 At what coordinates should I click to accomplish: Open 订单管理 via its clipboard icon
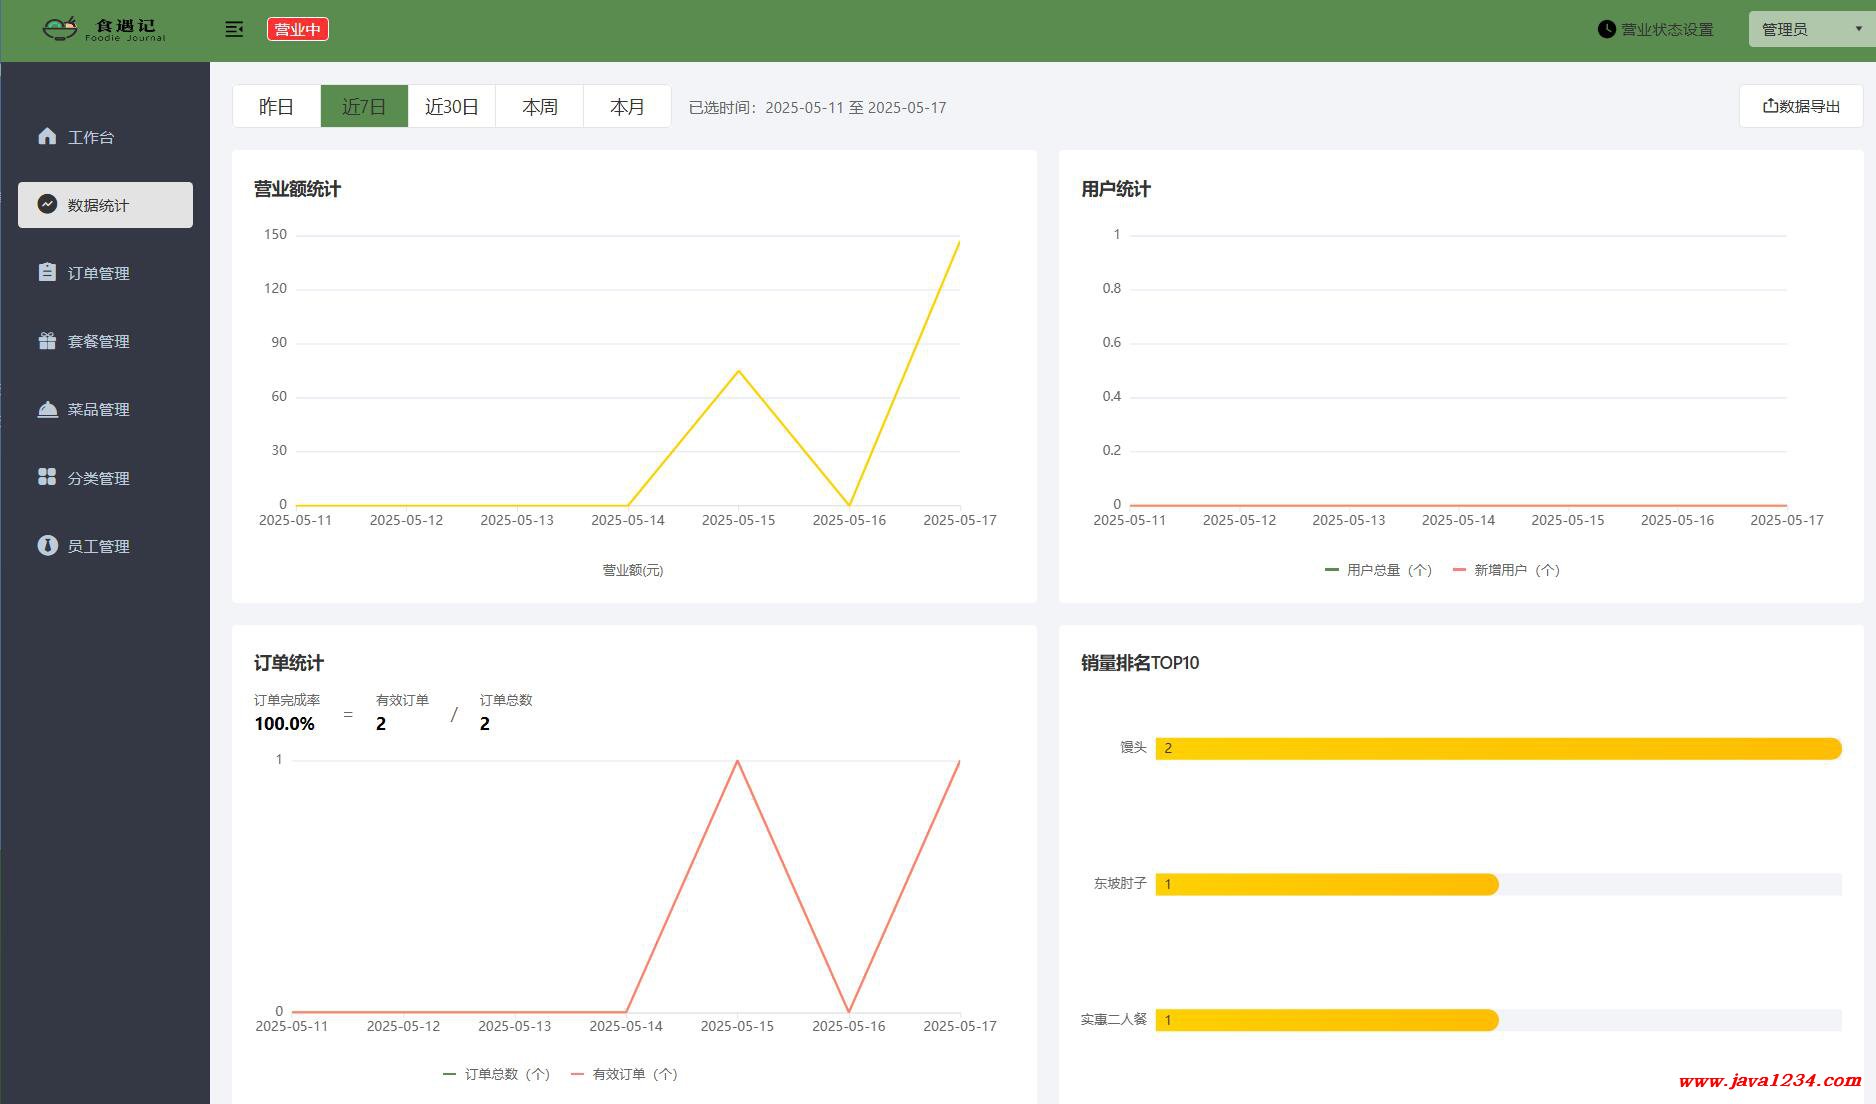(47, 272)
